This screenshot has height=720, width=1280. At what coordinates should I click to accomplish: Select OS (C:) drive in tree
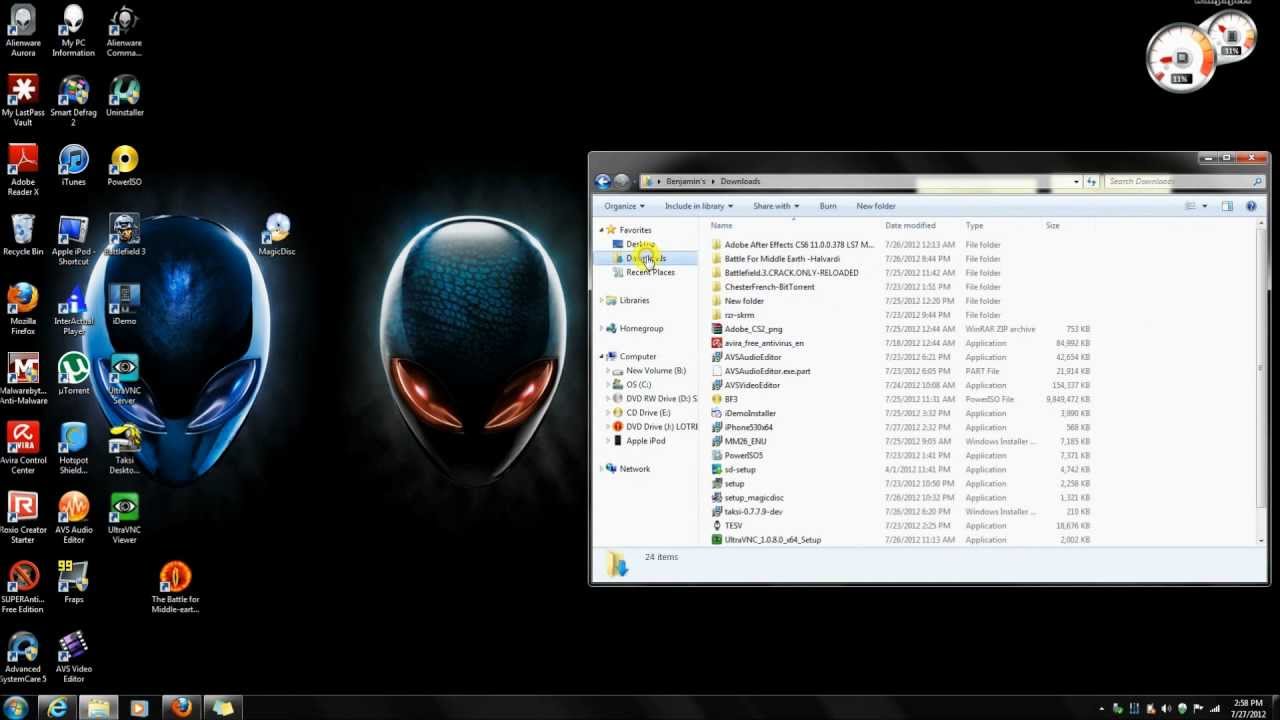tap(638, 384)
